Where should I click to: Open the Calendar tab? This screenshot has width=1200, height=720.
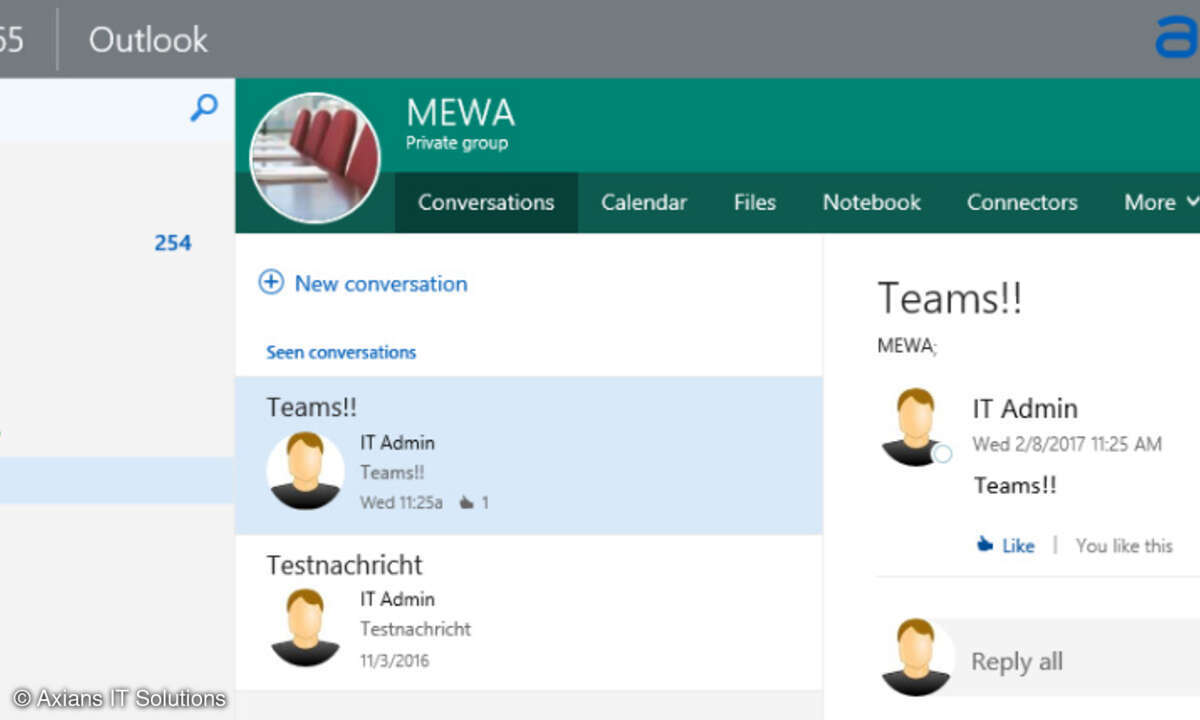pyautogui.click(x=644, y=202)
